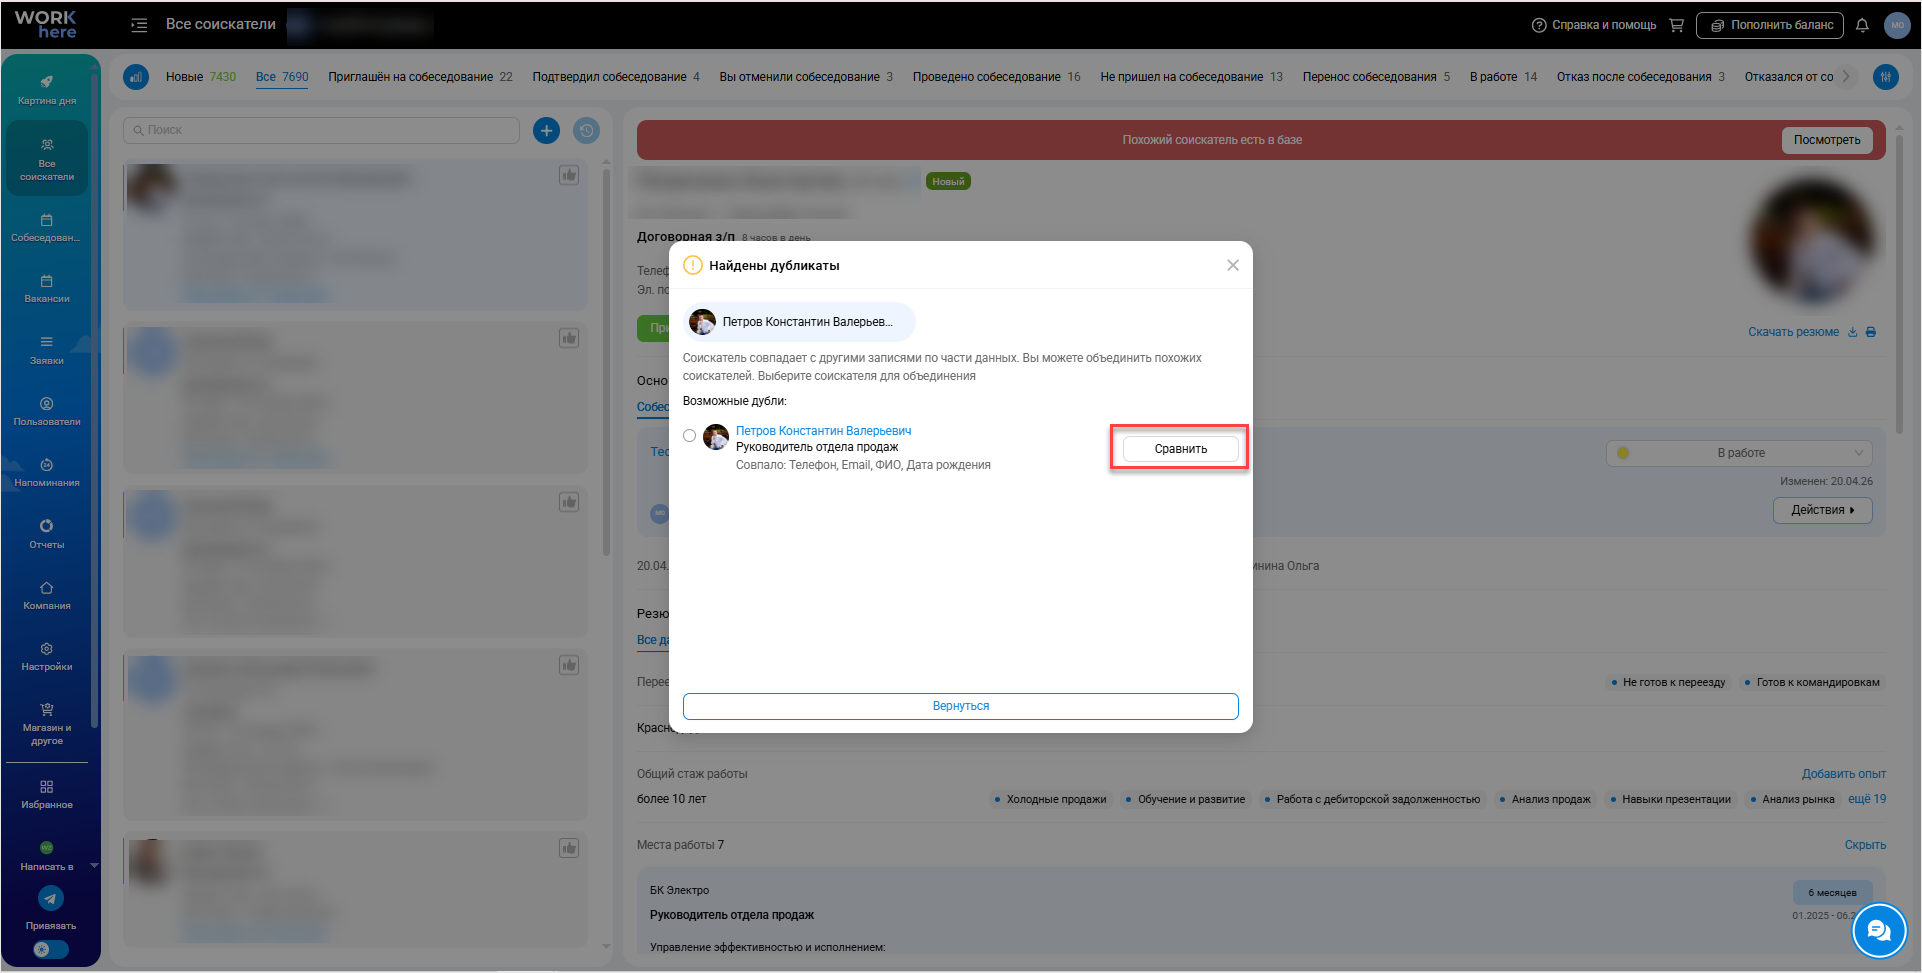Toggle the sidebar menu collapse icon
The height and width of the screenshot is (973, 1922).
pos(139,25)
